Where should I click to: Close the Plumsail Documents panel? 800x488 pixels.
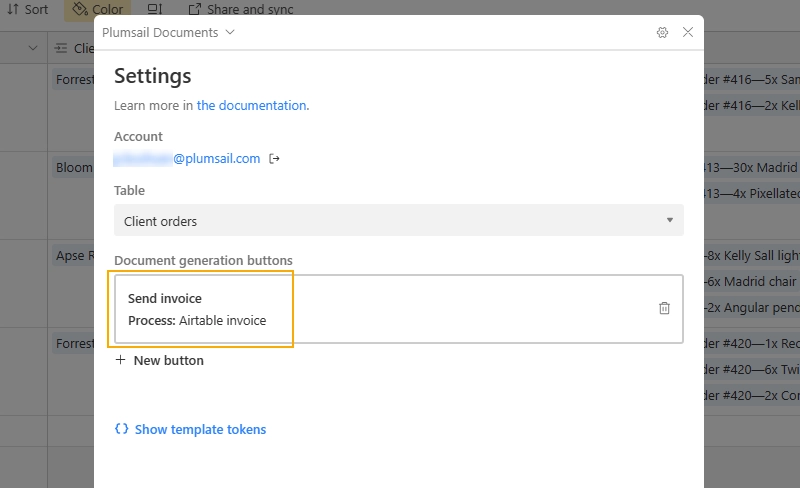tap(688, 32)
